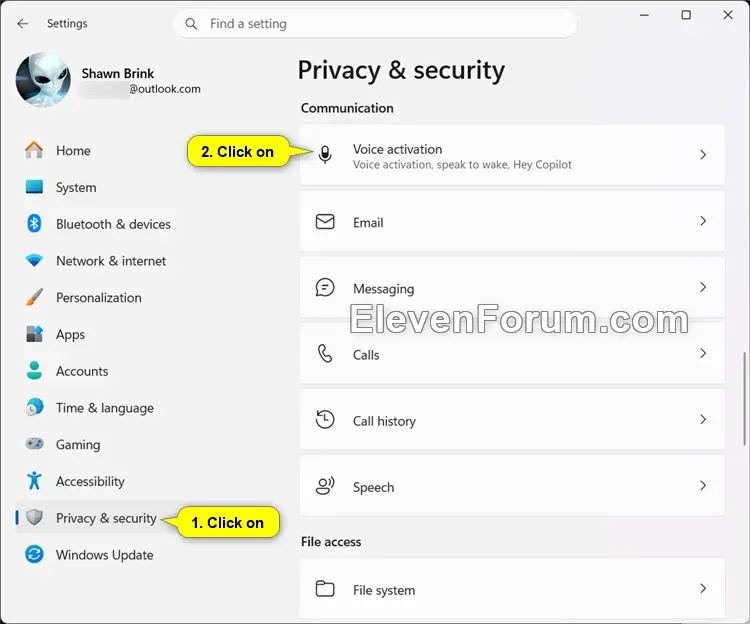This screenshot has width=750, height=624.
Task: Click the Home house icon in sidebar
Action: pos(34,150)
